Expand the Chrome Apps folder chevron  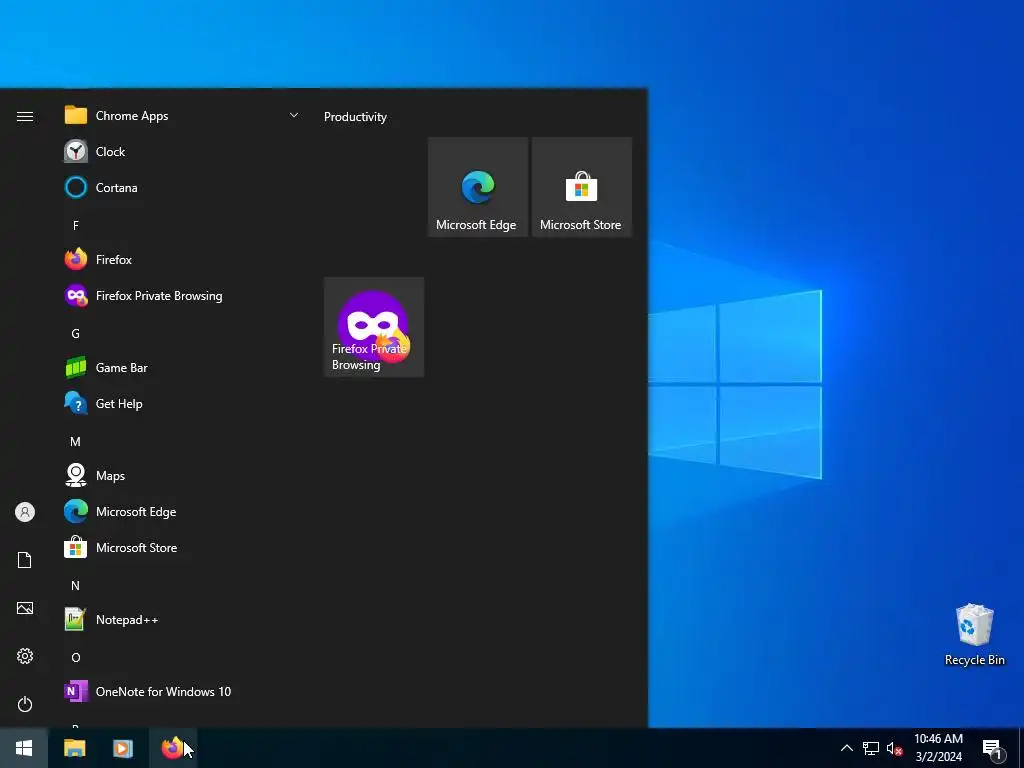click(294, 116)
